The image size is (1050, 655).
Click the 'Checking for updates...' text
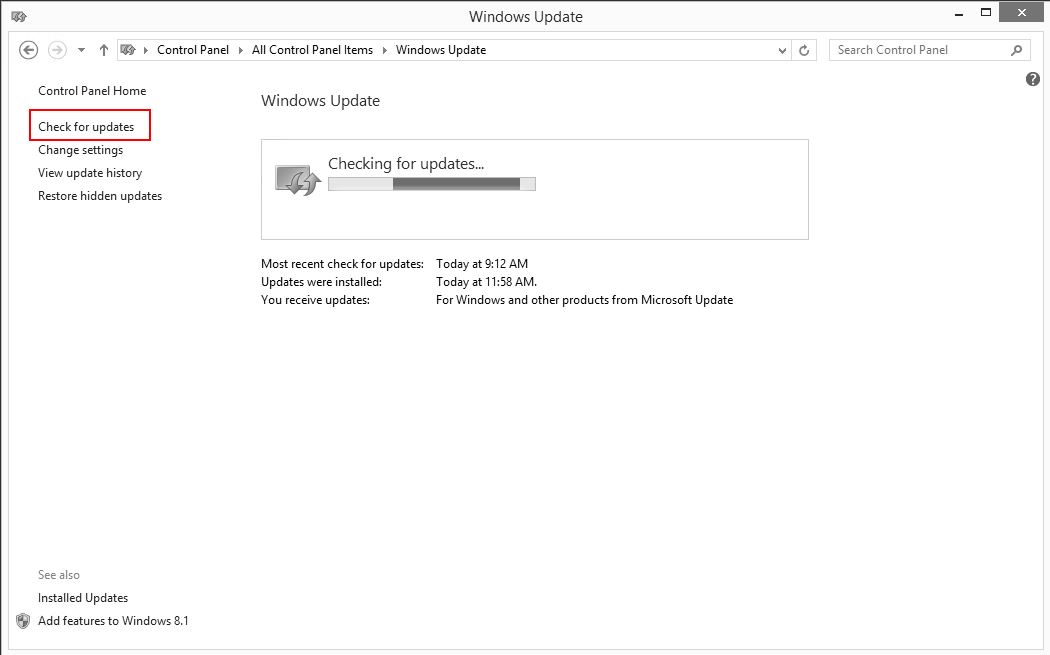(406, 164)
